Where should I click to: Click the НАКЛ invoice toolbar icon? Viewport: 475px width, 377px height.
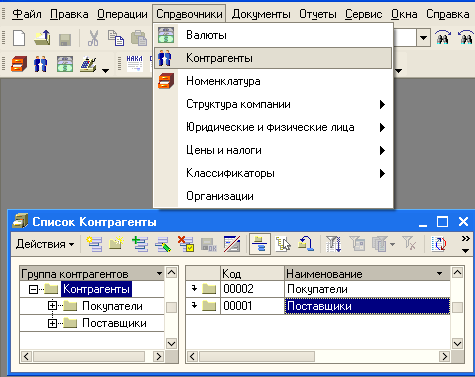click(135, 63)
